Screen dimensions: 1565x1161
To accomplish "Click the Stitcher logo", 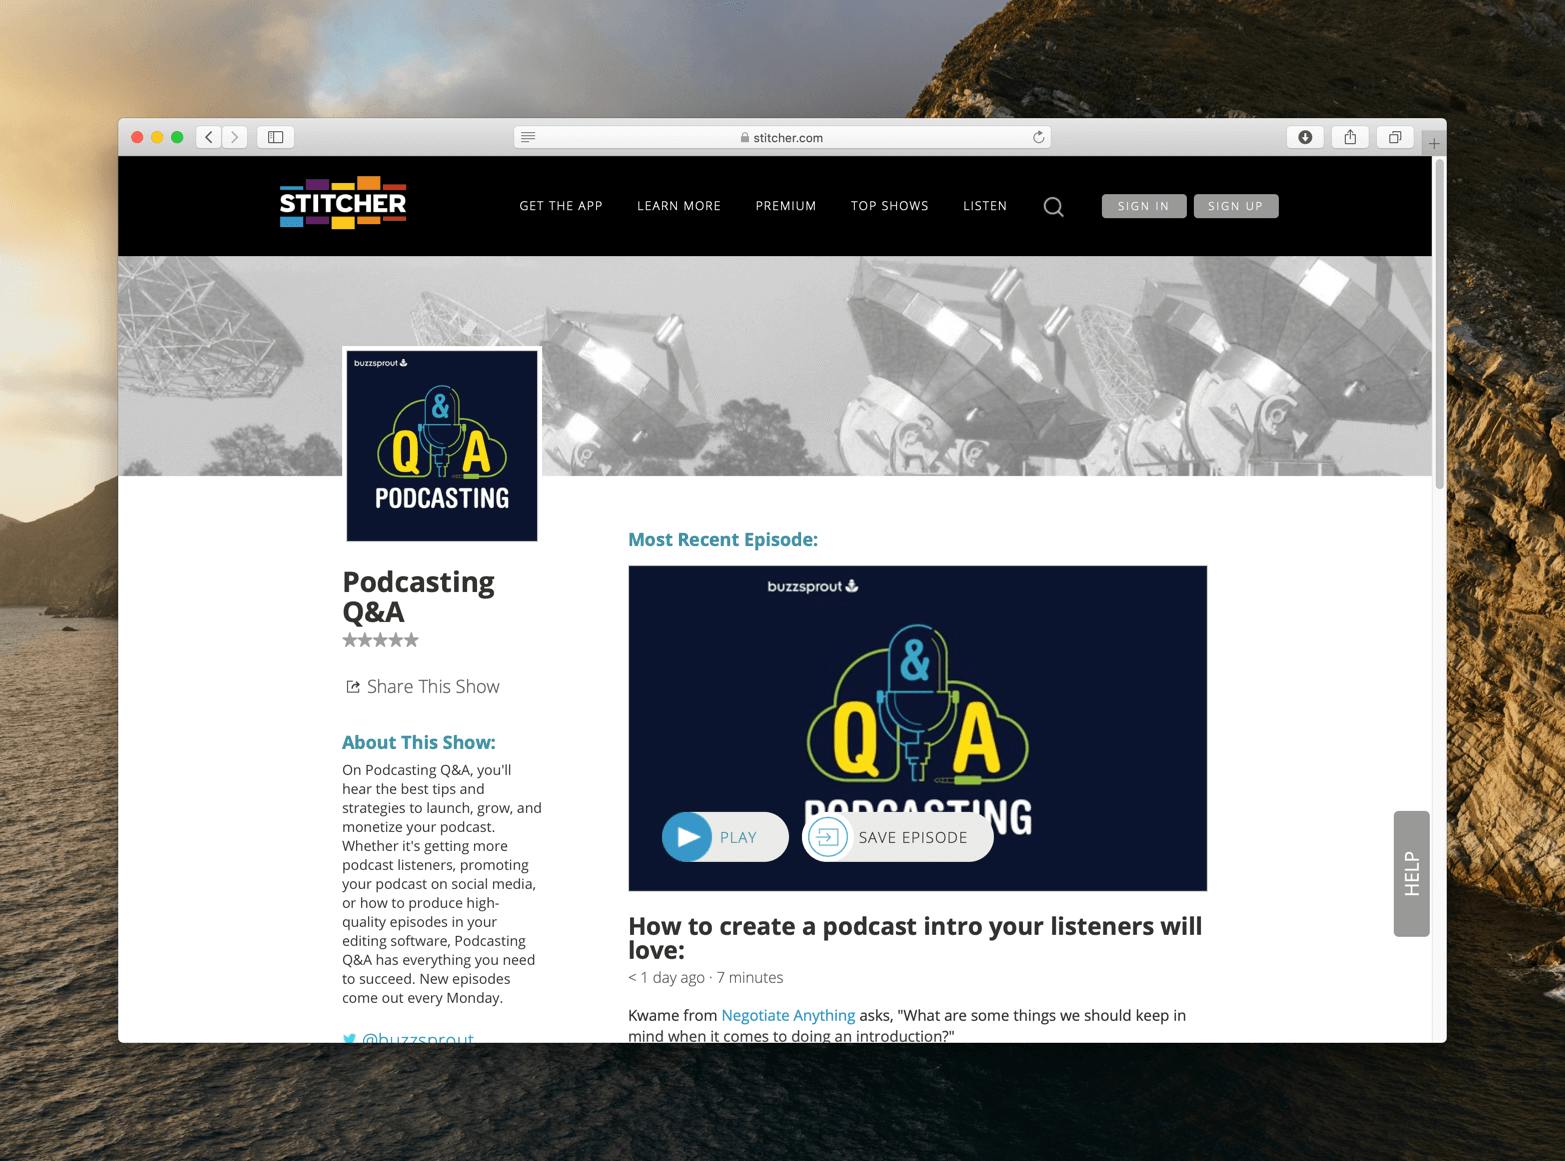I will 341,203.
